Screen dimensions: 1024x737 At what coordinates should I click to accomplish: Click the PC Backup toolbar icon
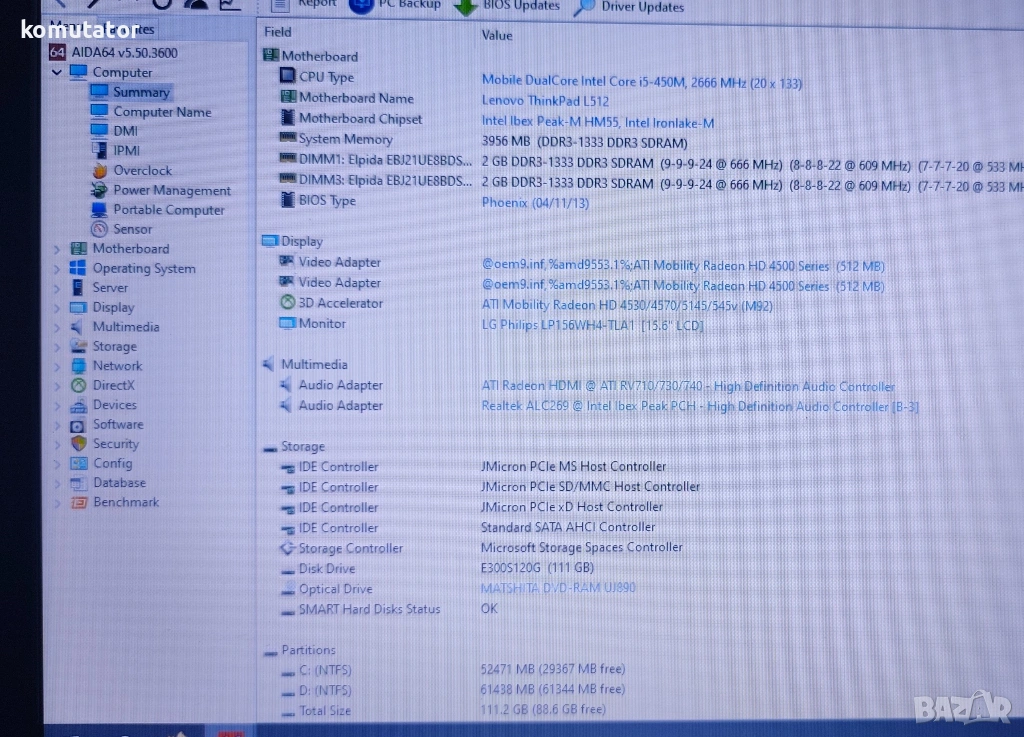point(361,5)
